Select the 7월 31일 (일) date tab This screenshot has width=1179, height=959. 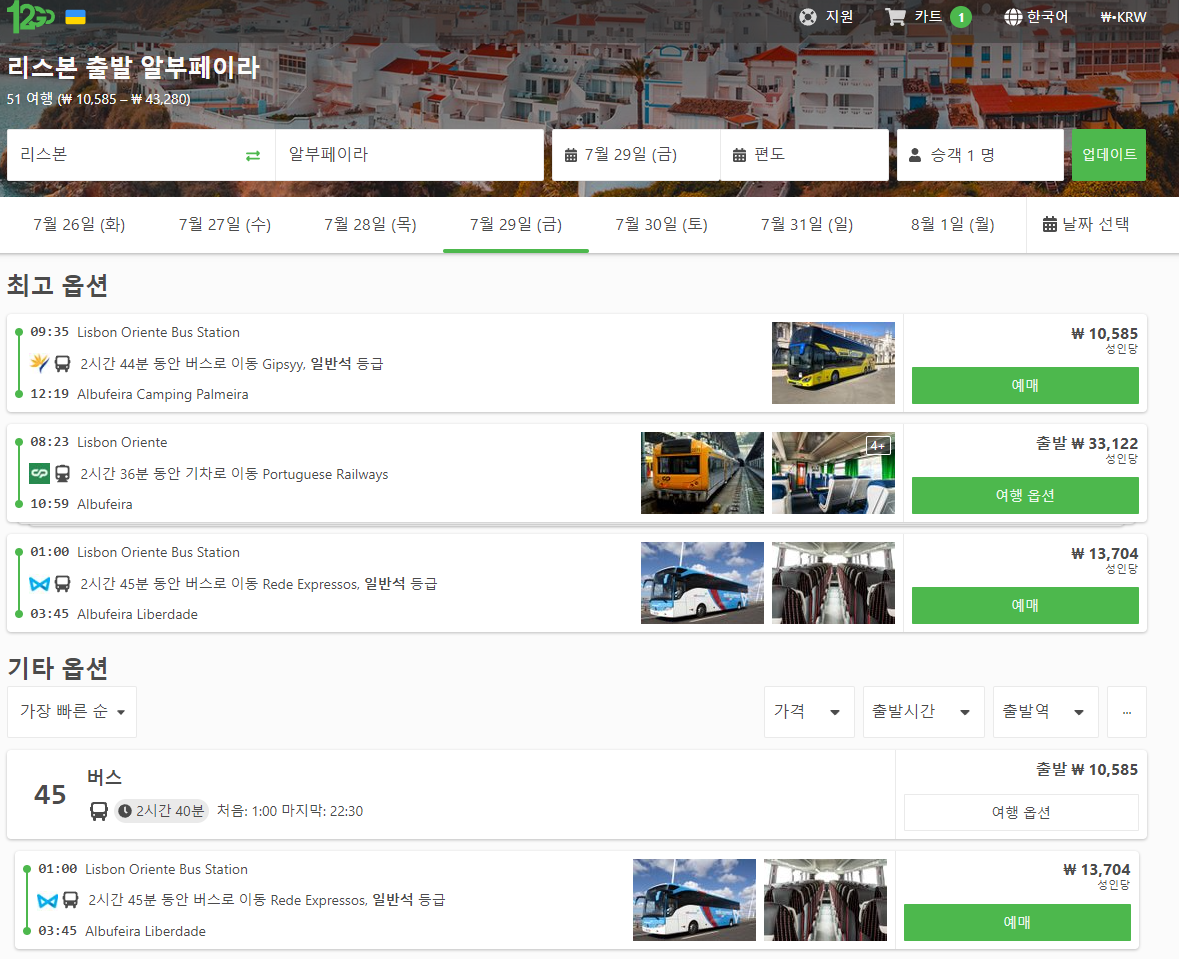pos(807,224)
